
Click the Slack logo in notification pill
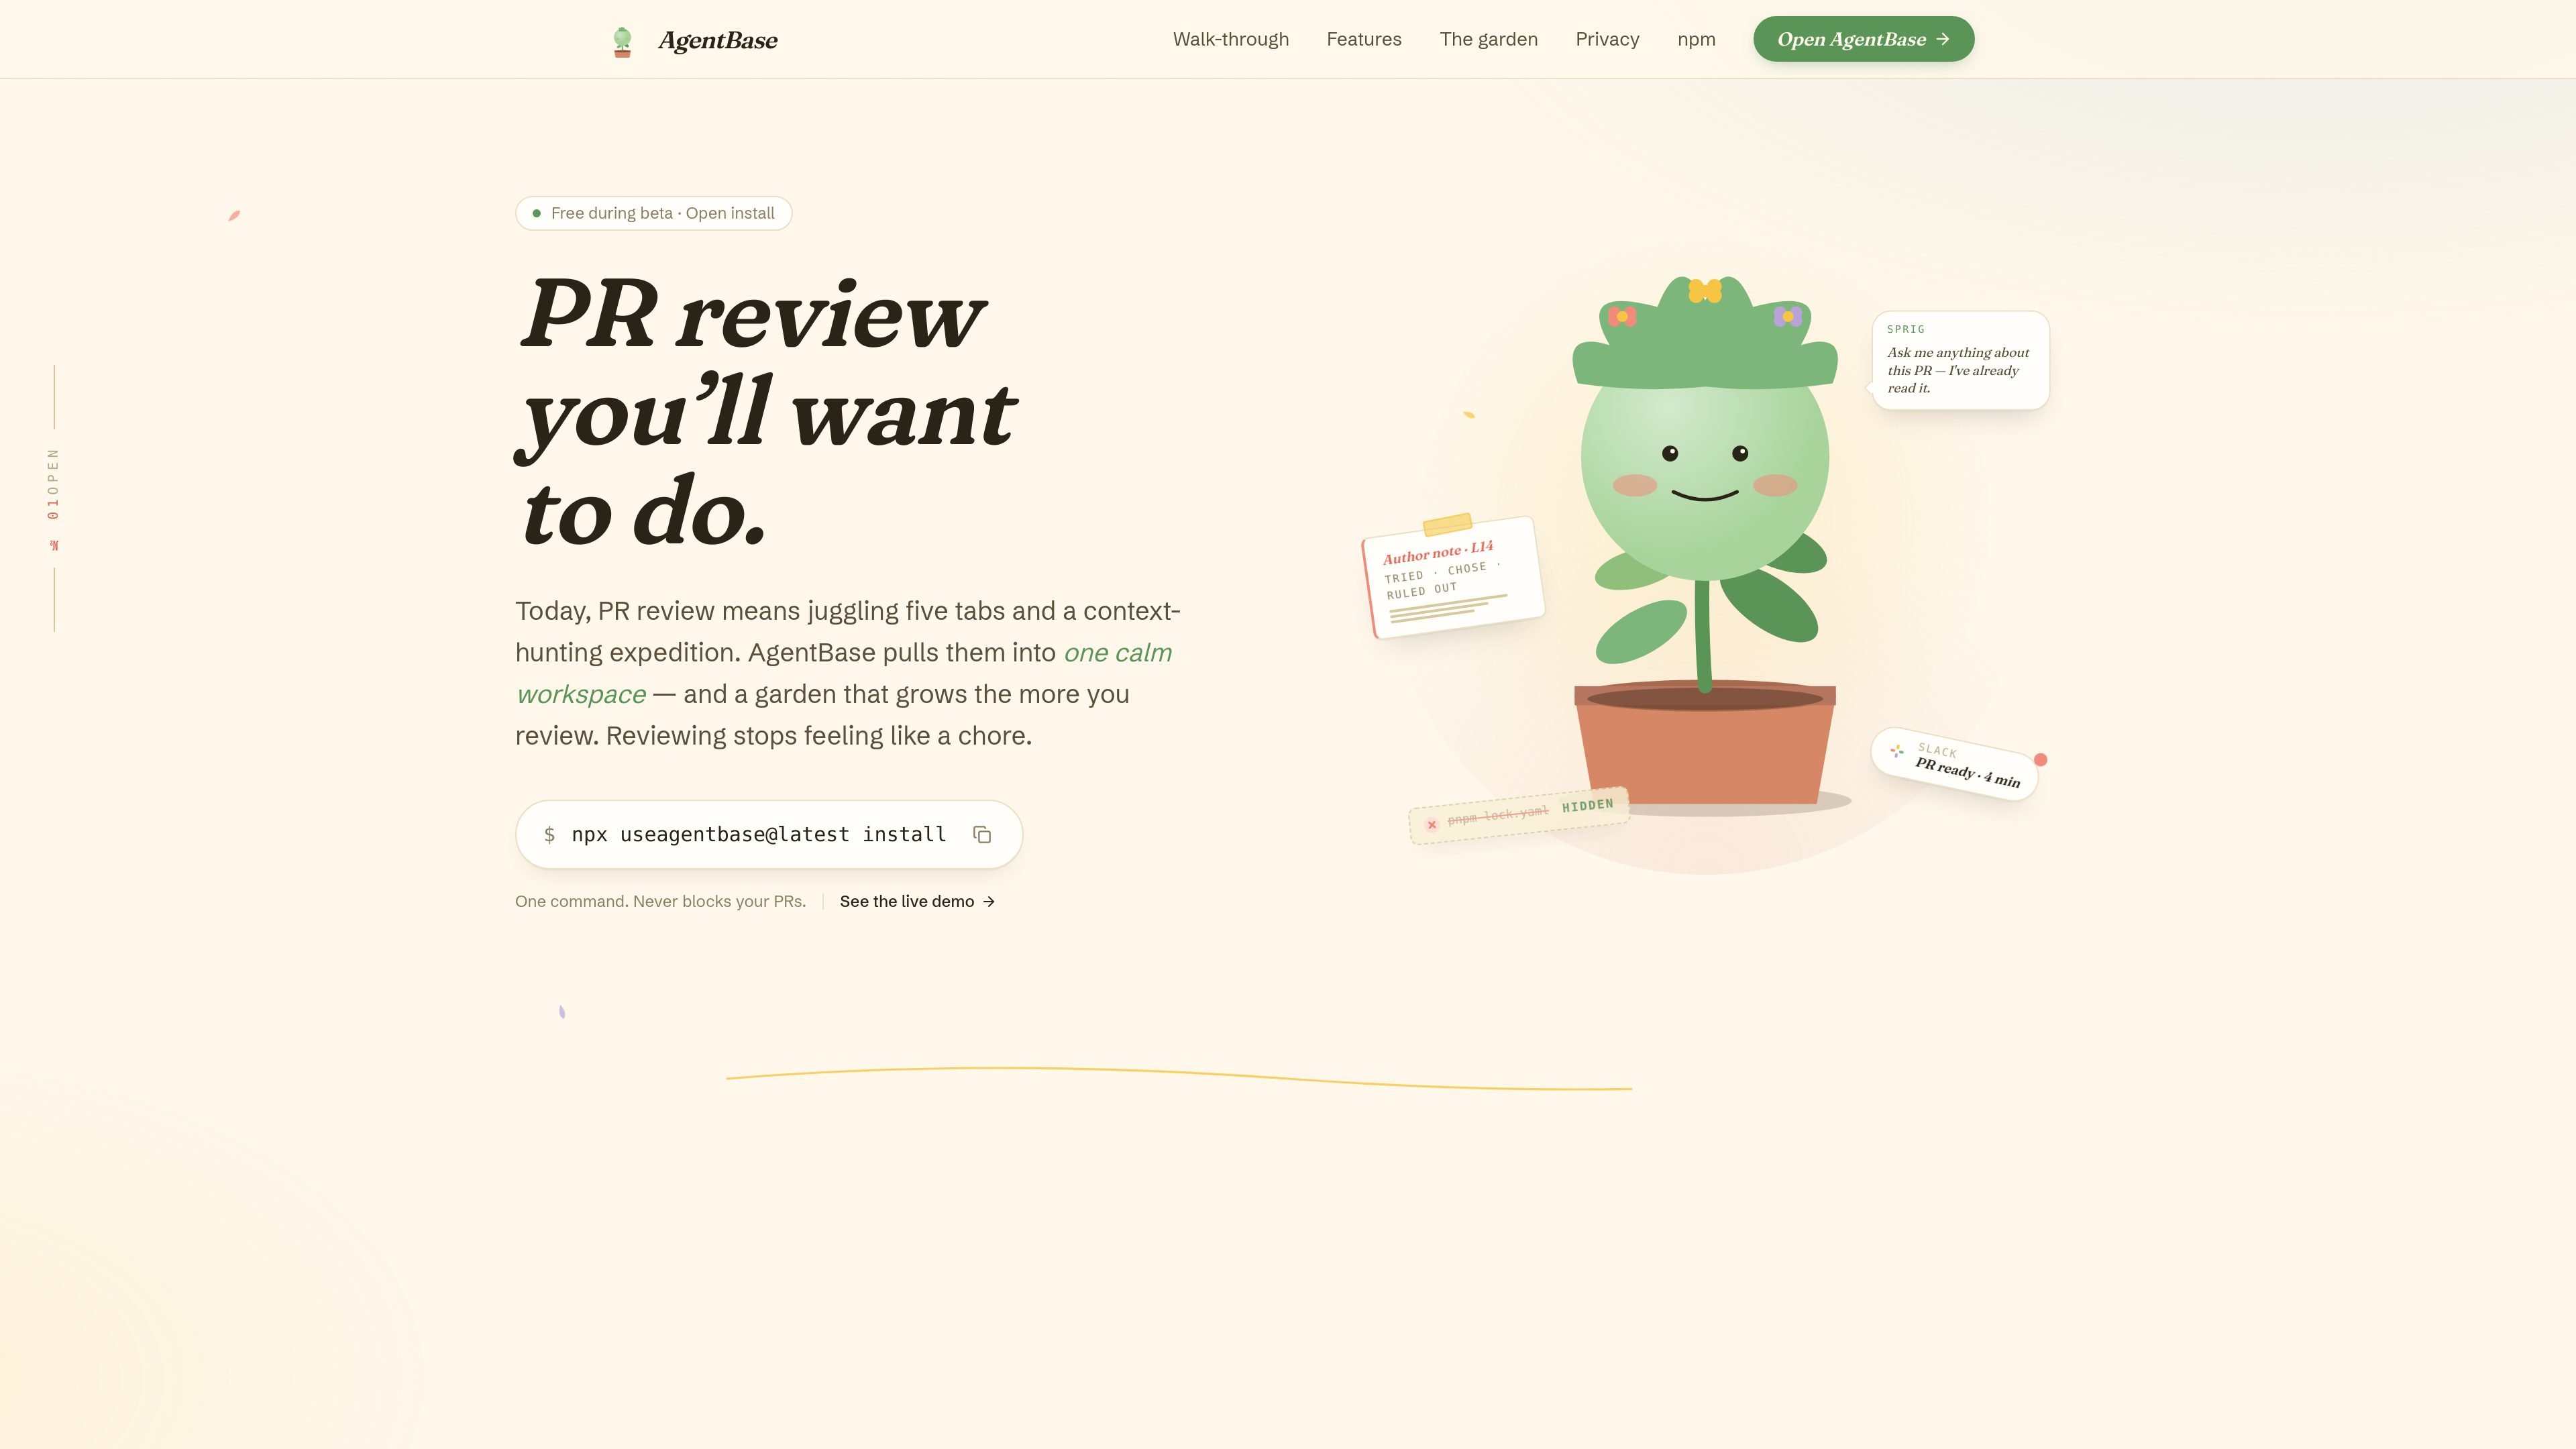(x=1897, y=750)
